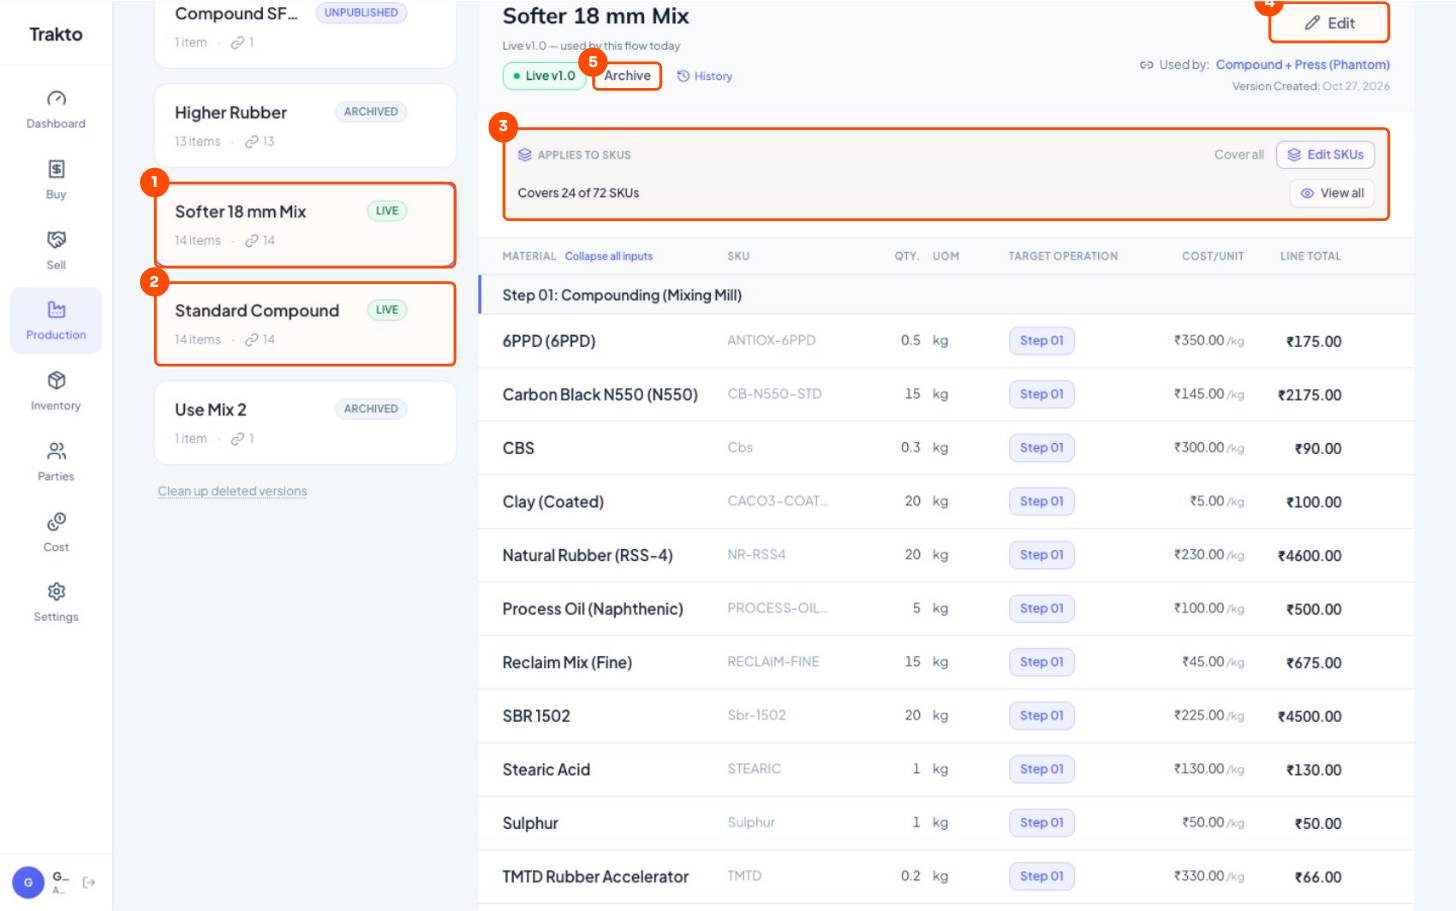This screenshot has height=911, width=1456.
Task: Select the Softer 18 mm Mix card
Action: point(305,225)
